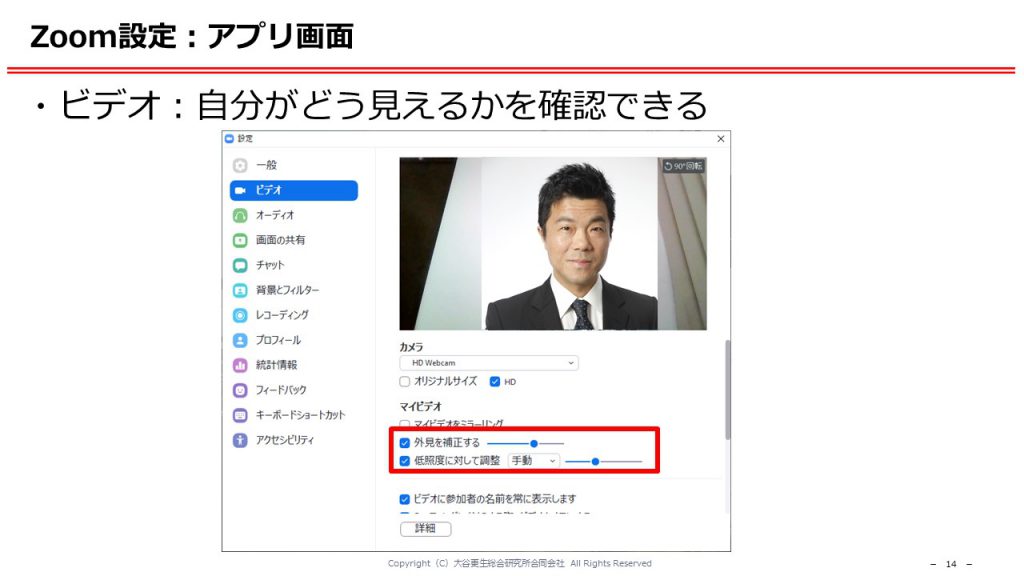Uncheck the HD checkbox
The image size is (1024, 576).
point(495,381)
